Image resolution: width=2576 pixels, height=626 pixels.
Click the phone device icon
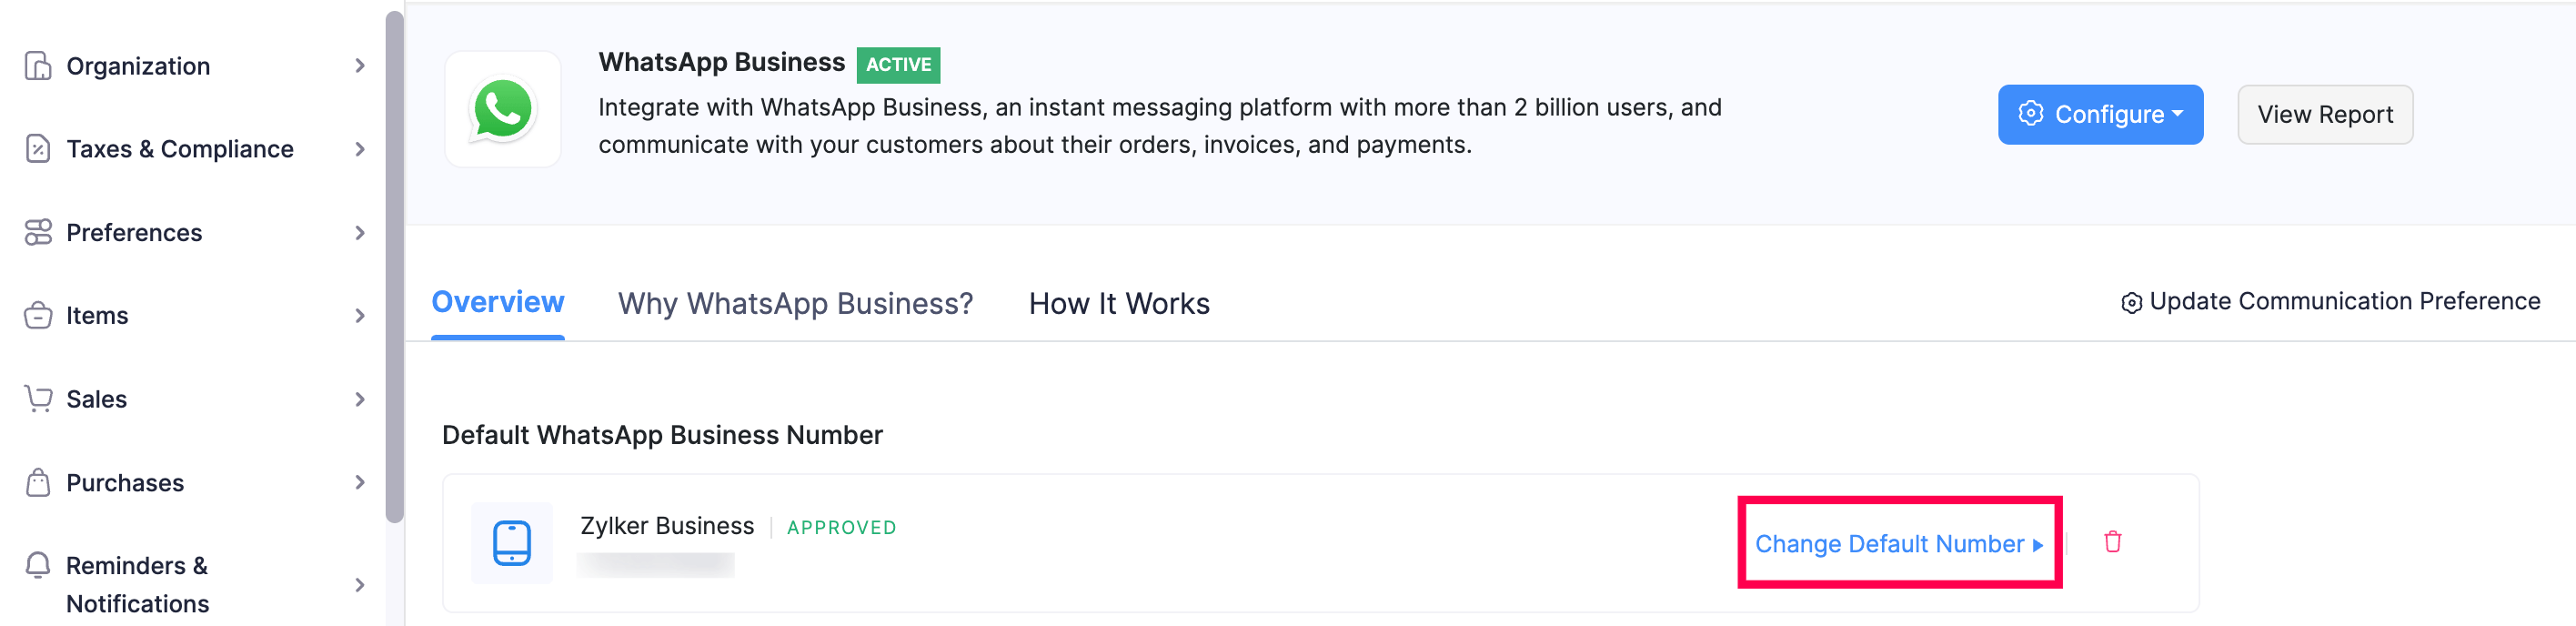[512, 543]
